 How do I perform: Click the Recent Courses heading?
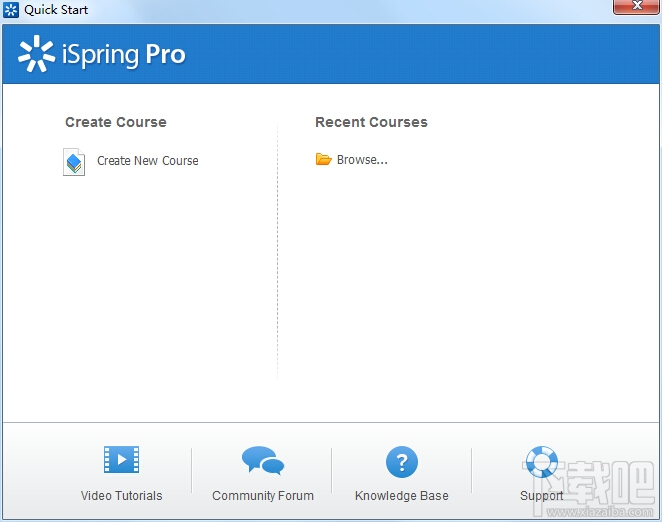click(371, 122)
